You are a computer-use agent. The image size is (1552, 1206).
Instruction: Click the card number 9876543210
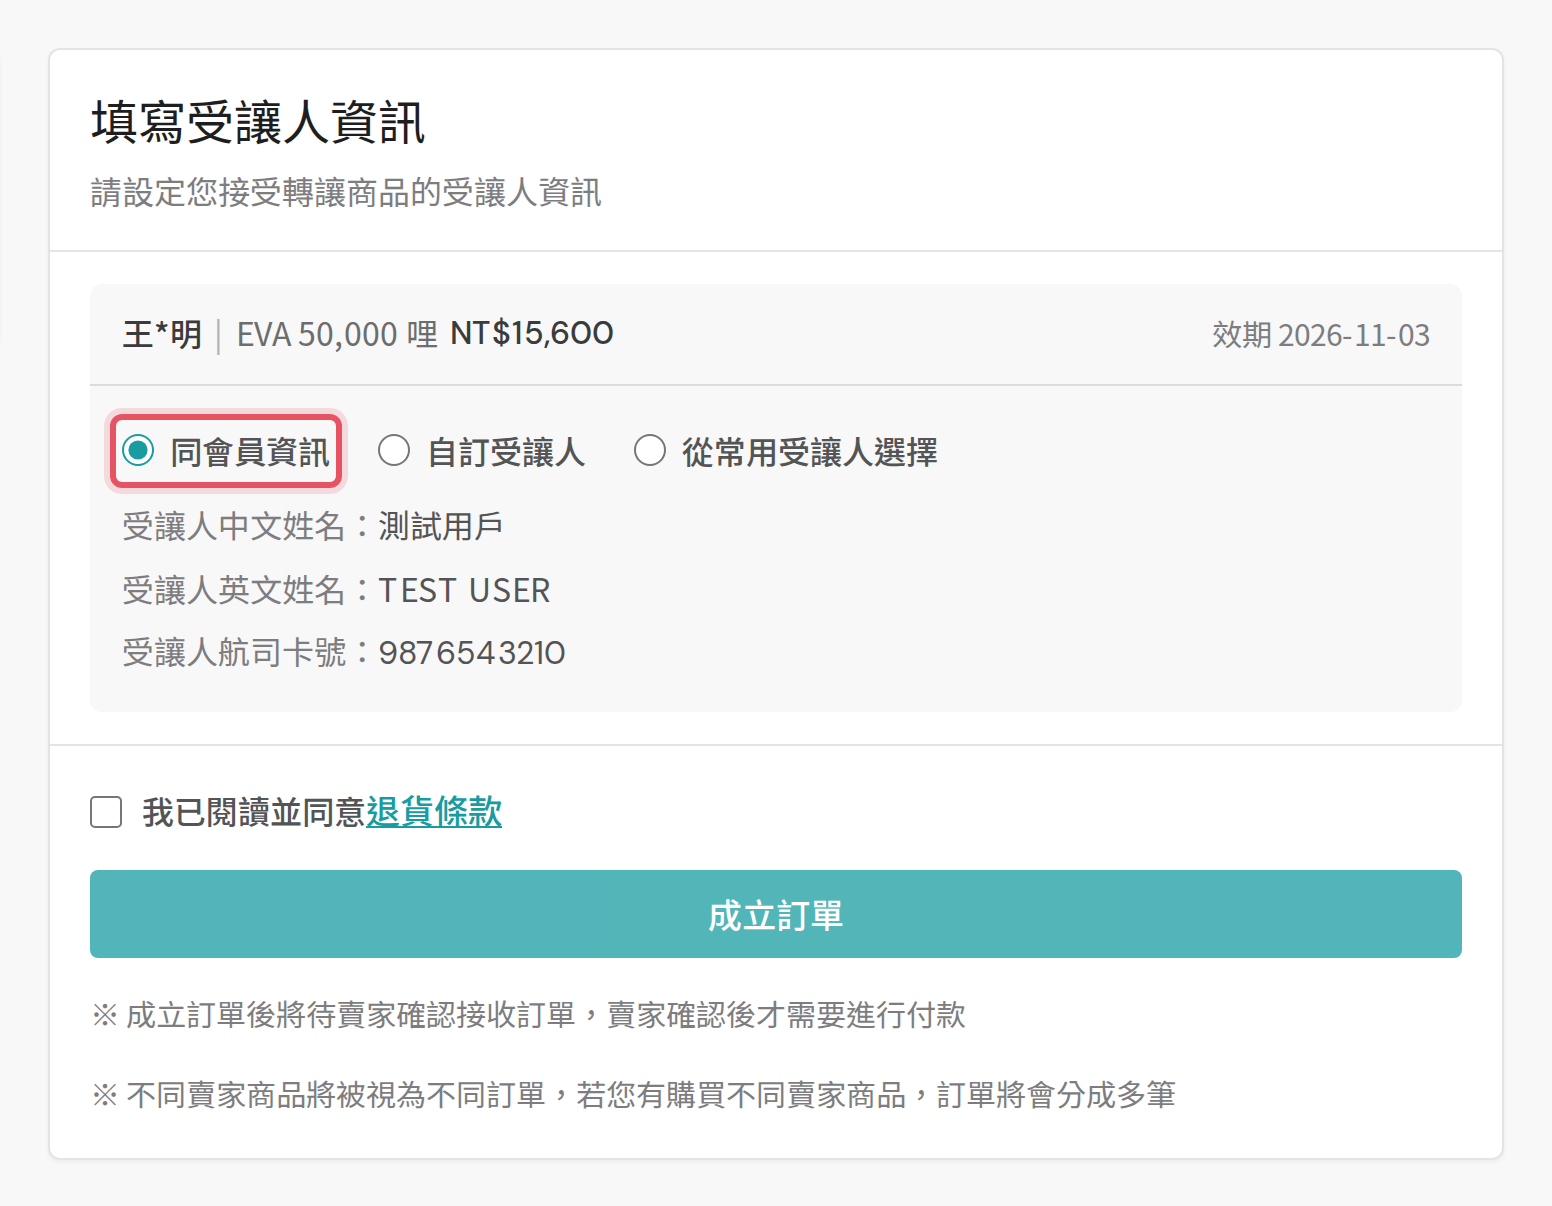[472, 653]
